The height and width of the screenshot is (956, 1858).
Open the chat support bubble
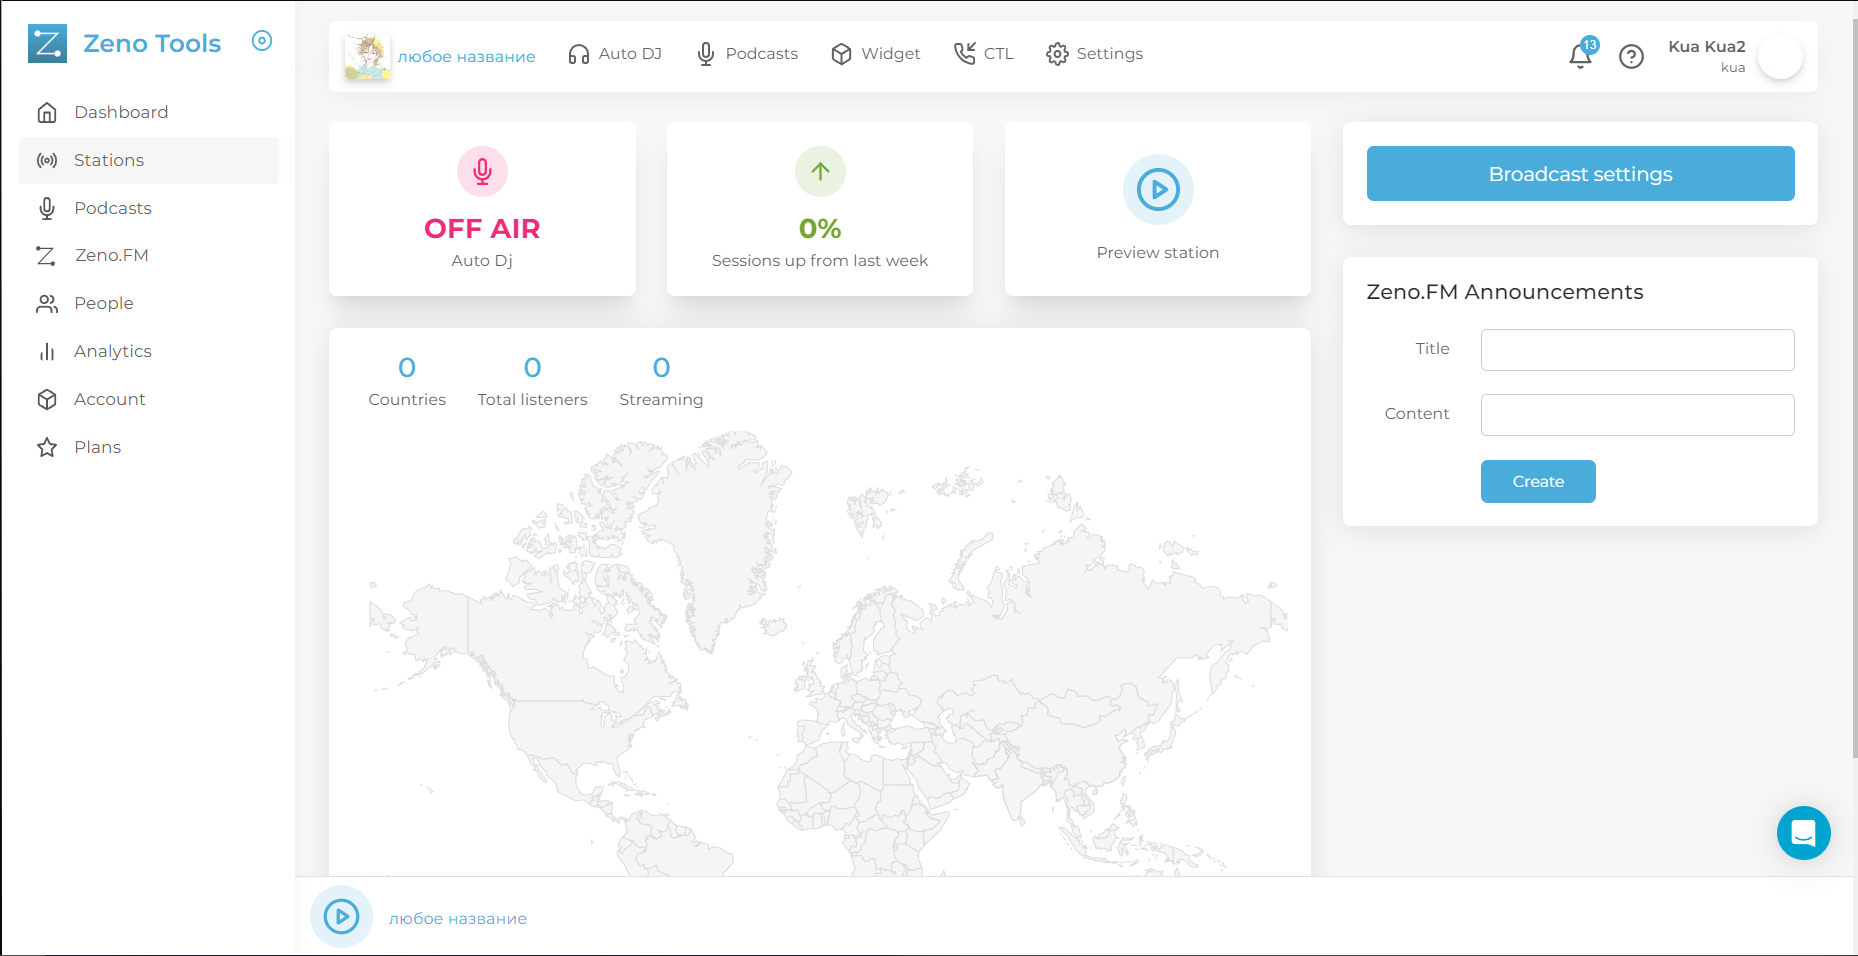click(1803, 833)
